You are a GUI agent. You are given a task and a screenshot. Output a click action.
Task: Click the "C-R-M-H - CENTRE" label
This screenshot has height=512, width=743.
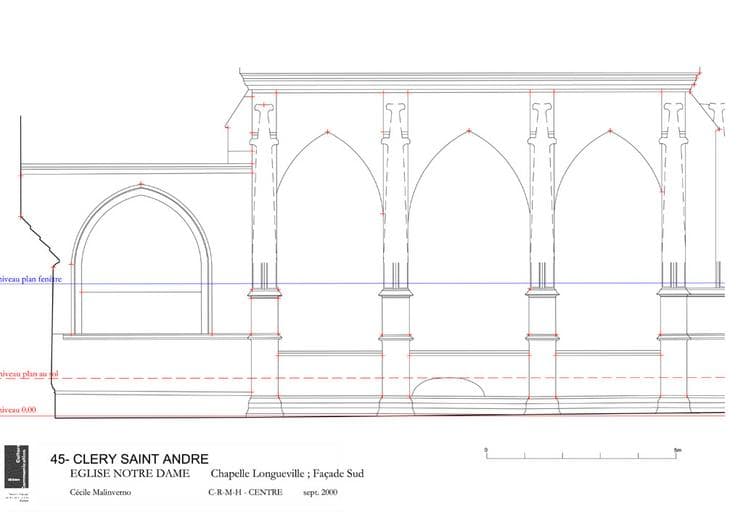point(245,492)
